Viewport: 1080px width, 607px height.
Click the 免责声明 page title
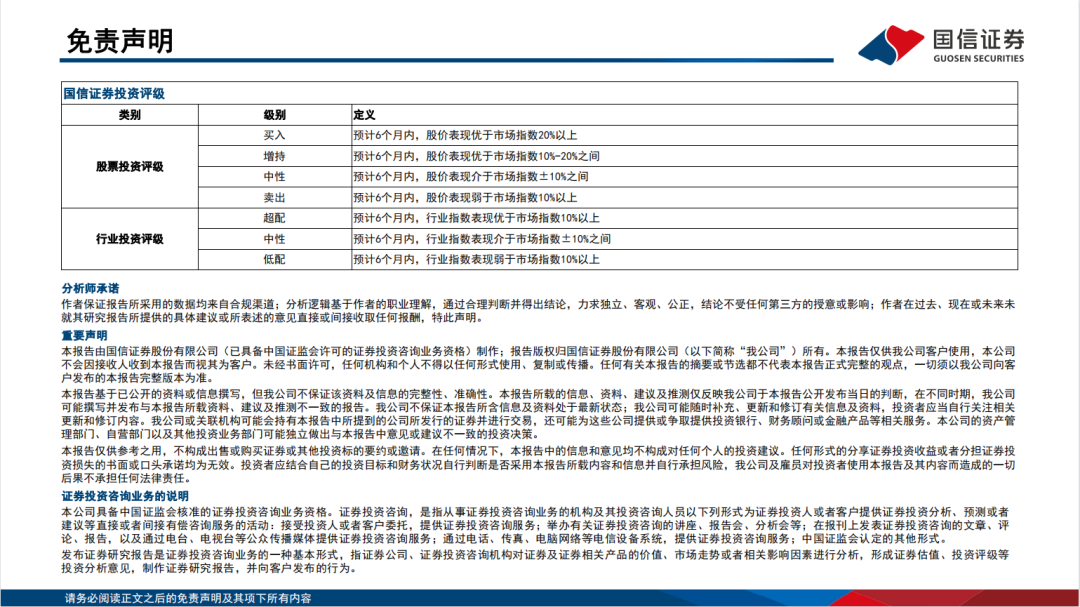point(120,41)
